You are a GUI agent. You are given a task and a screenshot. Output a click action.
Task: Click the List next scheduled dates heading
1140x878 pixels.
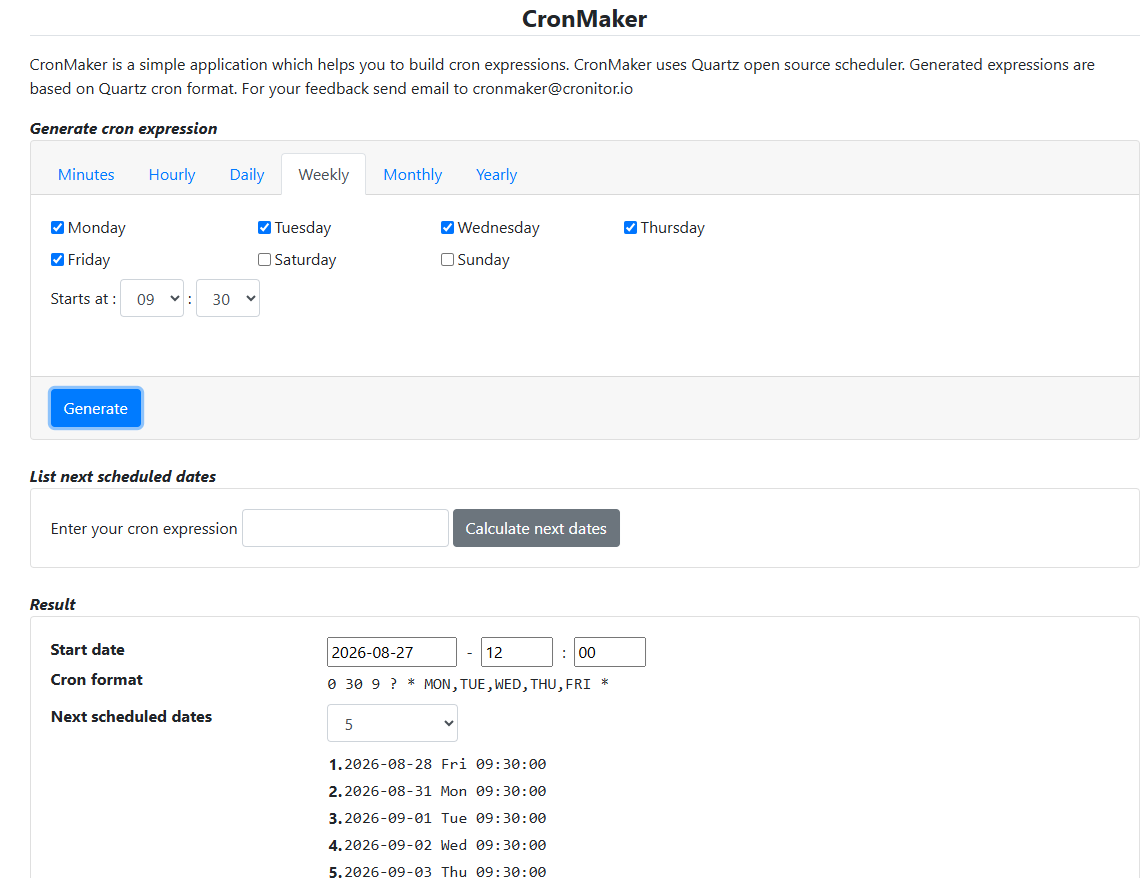click(123, 477)
